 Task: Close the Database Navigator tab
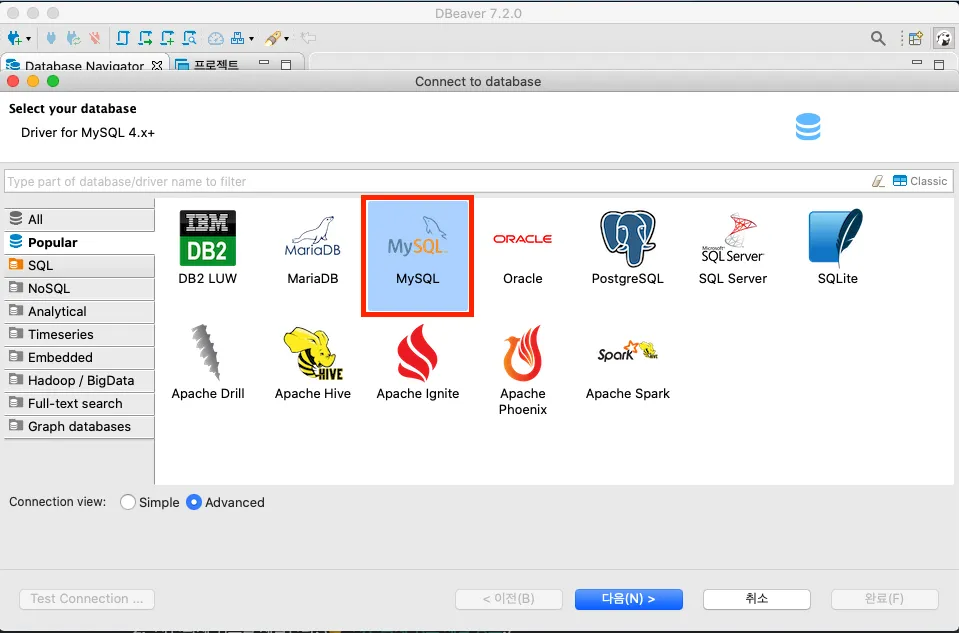click(157, 65)
